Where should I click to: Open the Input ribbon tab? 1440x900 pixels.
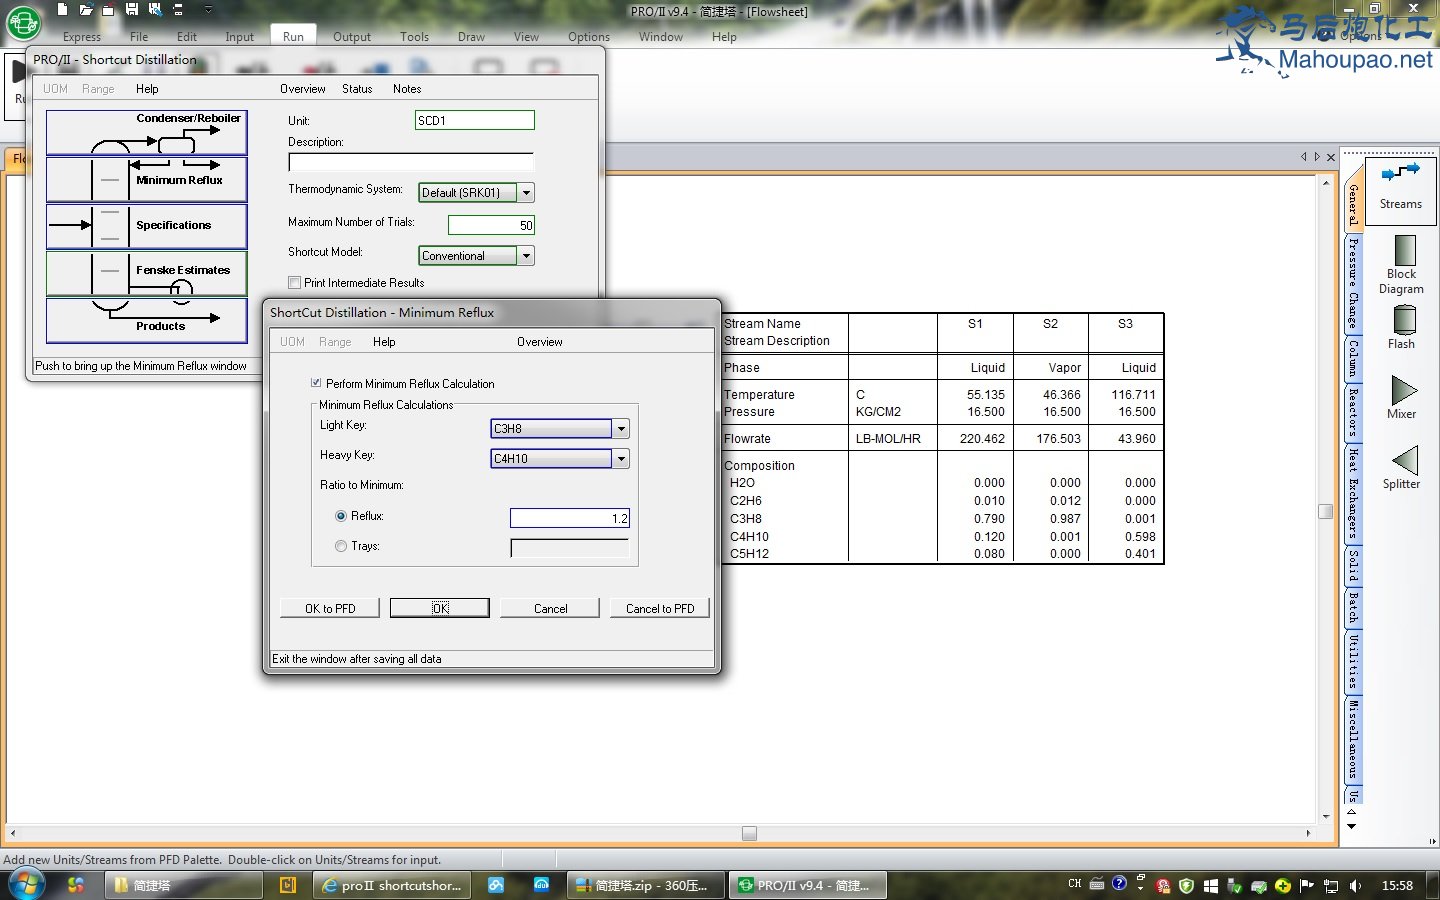[239, 37]
